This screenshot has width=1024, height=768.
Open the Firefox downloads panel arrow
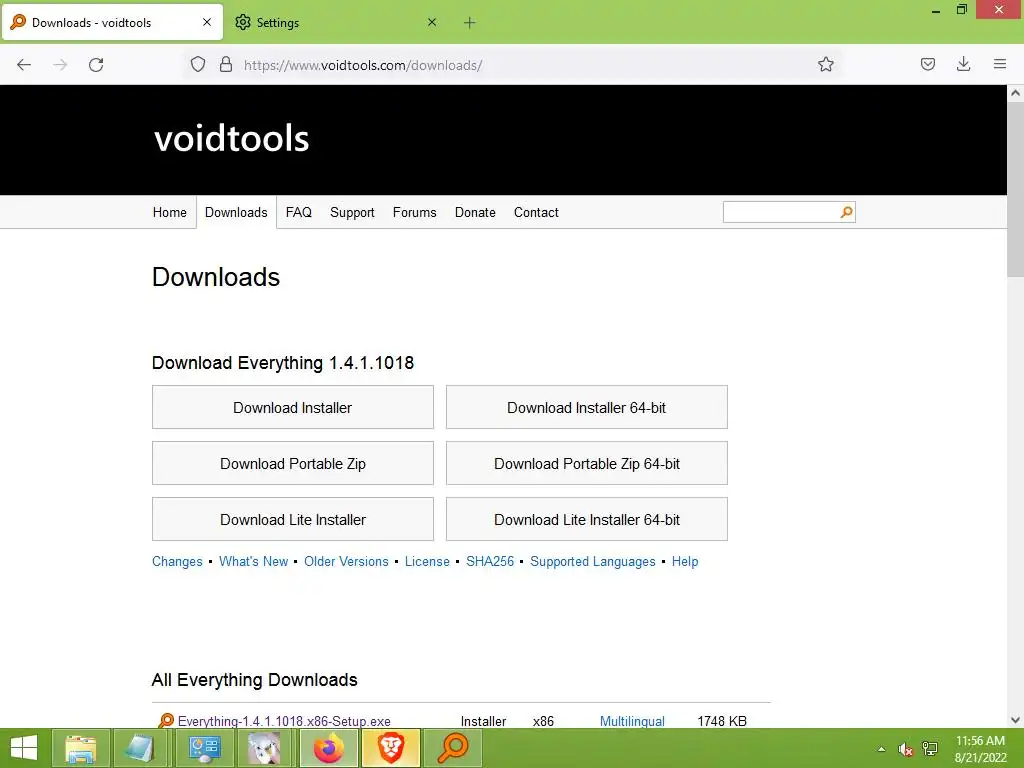coord(963,64)
